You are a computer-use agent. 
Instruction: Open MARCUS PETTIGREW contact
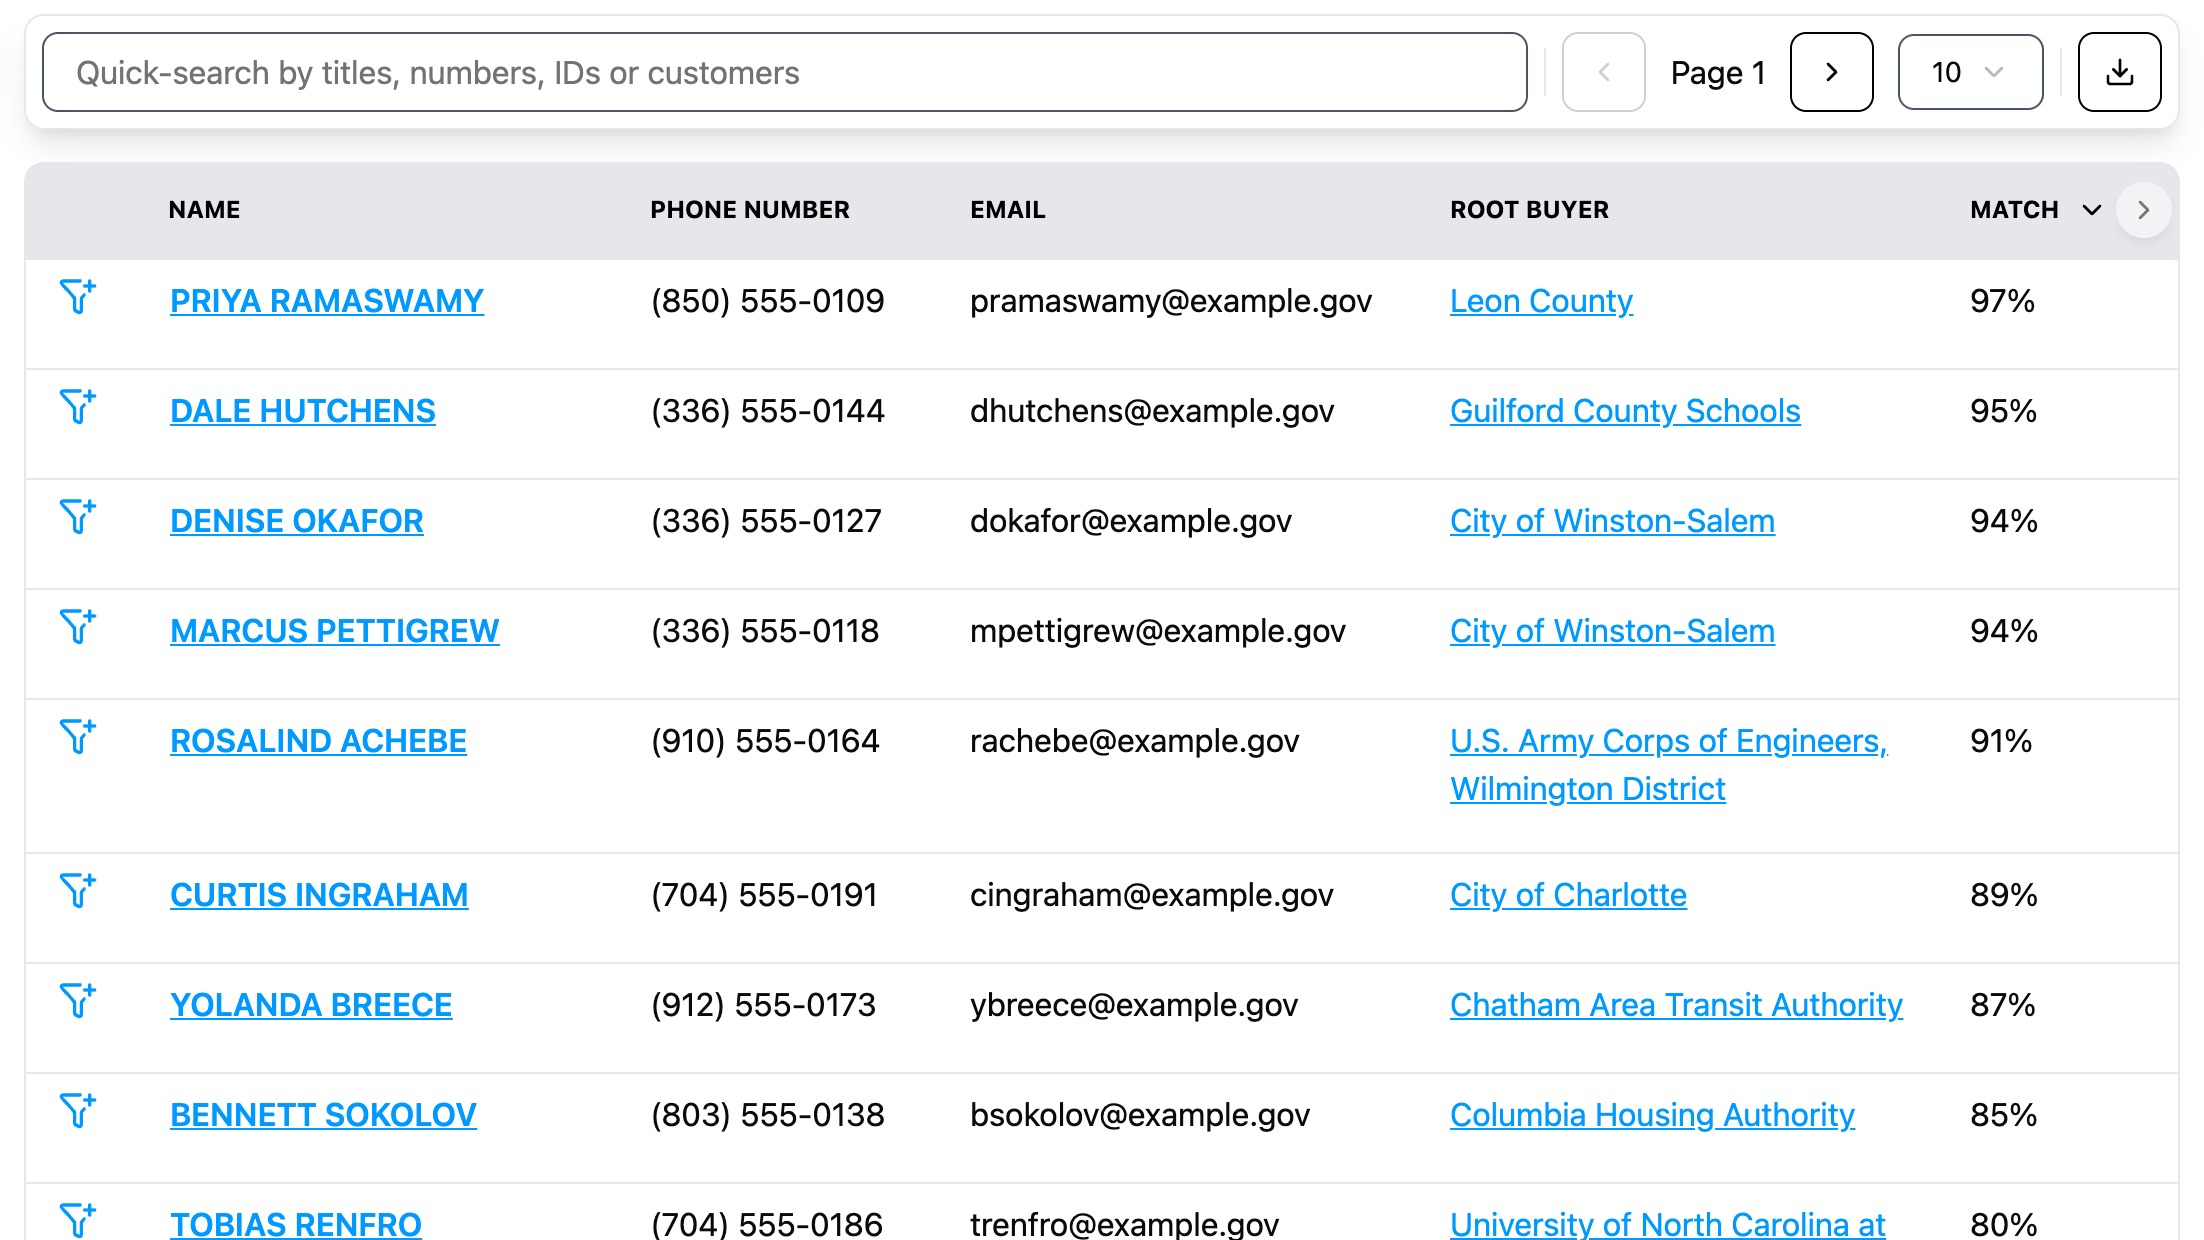pos(334,631)
